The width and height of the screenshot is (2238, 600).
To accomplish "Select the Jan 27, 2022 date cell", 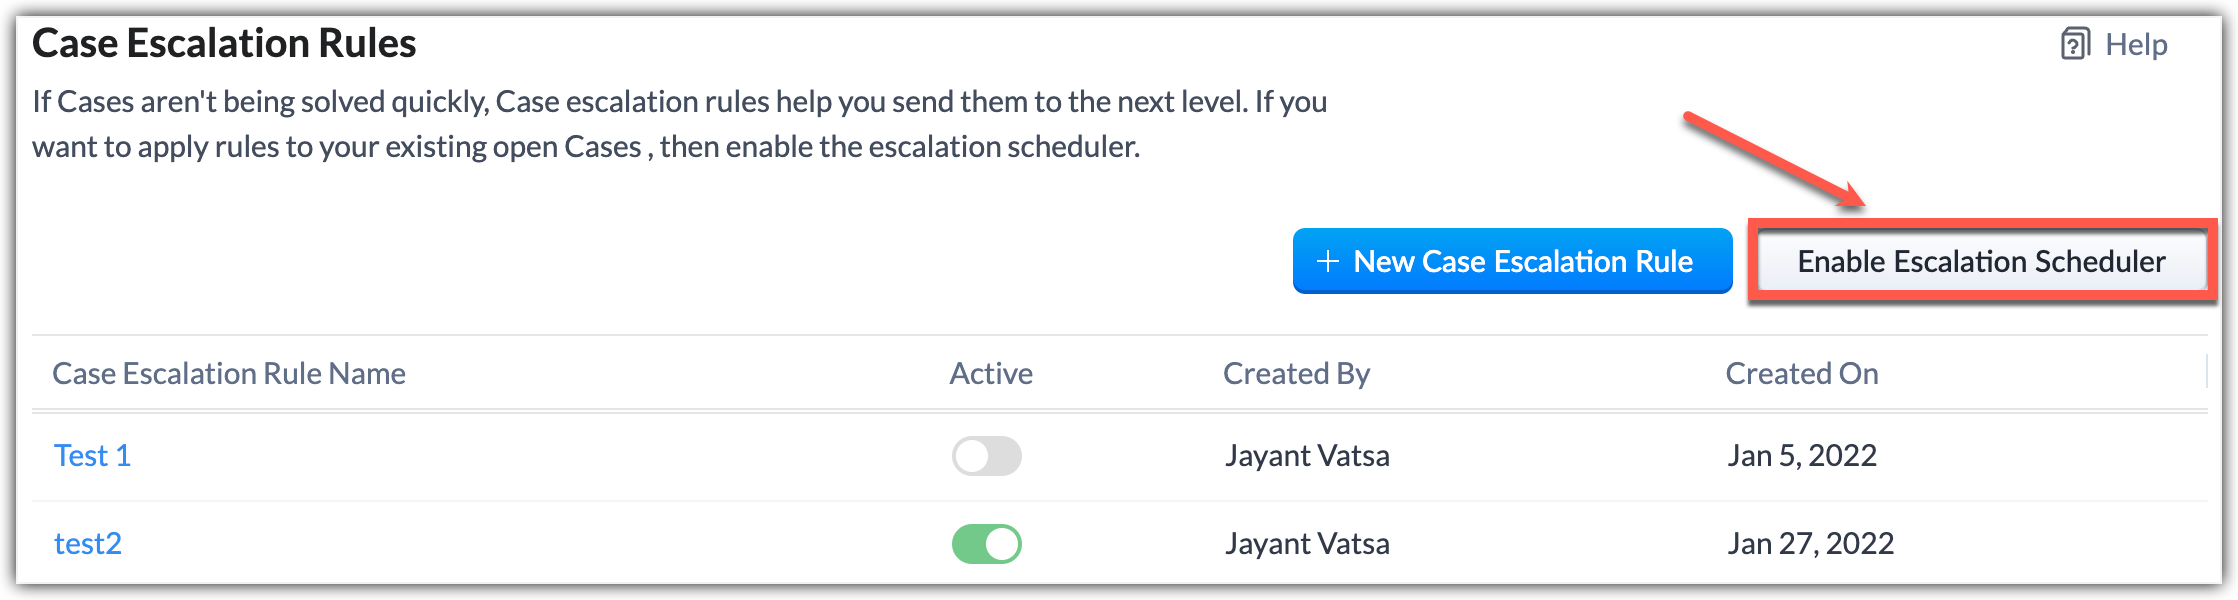I will coord(1811,544).
